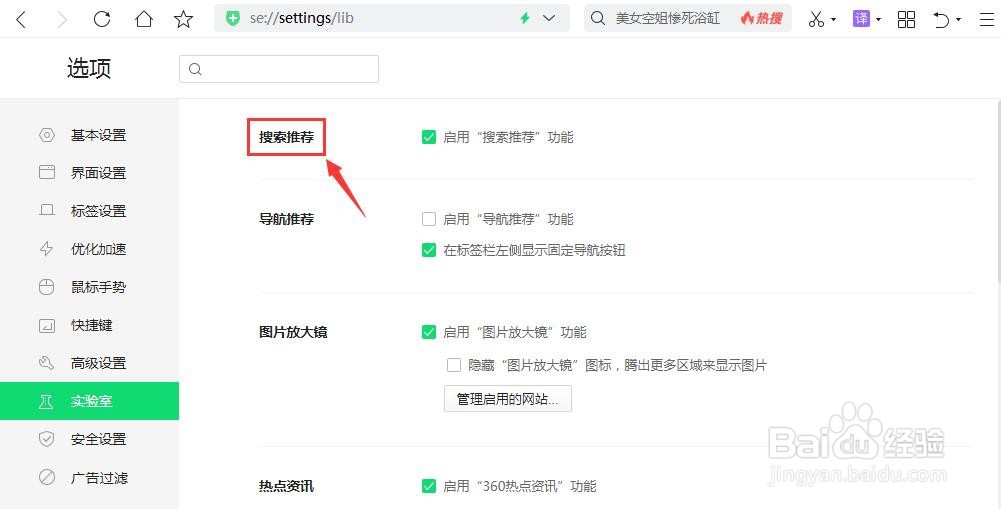Click the 广告过滤 blocked-circle icon
The image size is (1001, 509).
pos(47,477)
